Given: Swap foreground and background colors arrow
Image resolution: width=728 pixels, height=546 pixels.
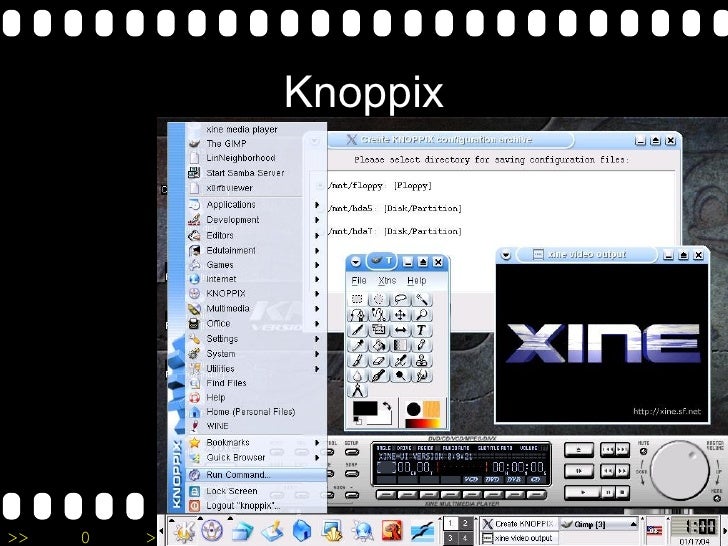Looking at the screenshot, I should 387,408.
